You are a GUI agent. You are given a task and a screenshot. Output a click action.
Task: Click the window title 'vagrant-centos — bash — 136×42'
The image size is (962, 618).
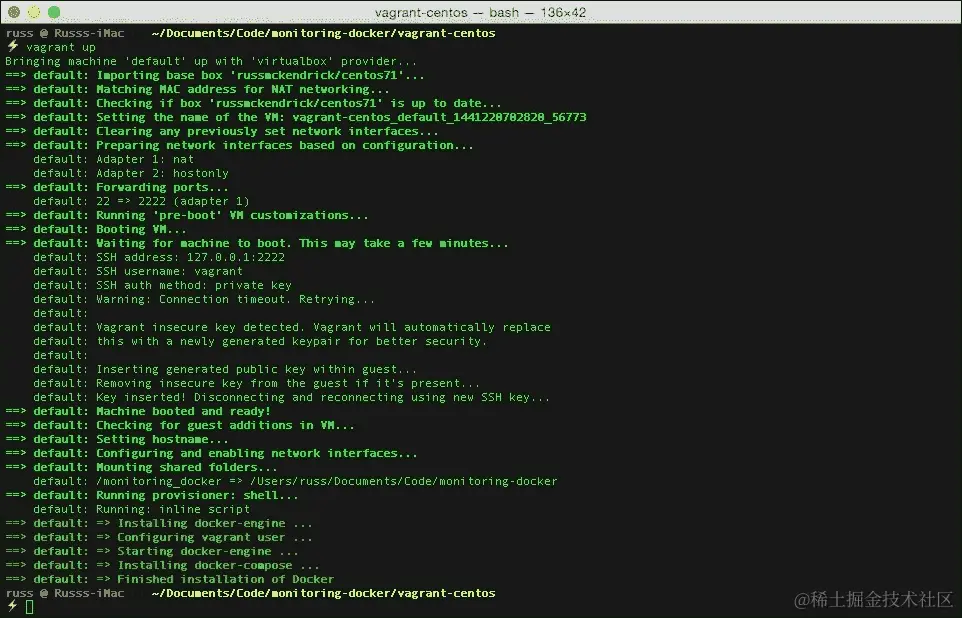click(x=480, y=12)
